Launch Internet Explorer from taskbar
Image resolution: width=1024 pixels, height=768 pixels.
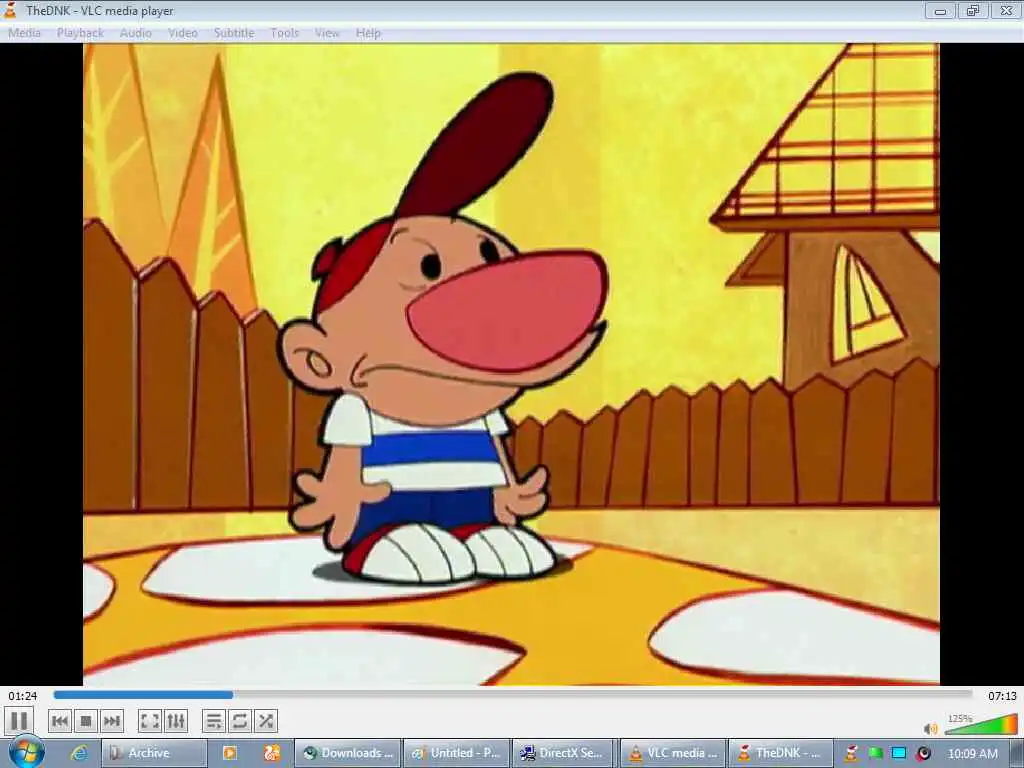[x=80, y=753]
